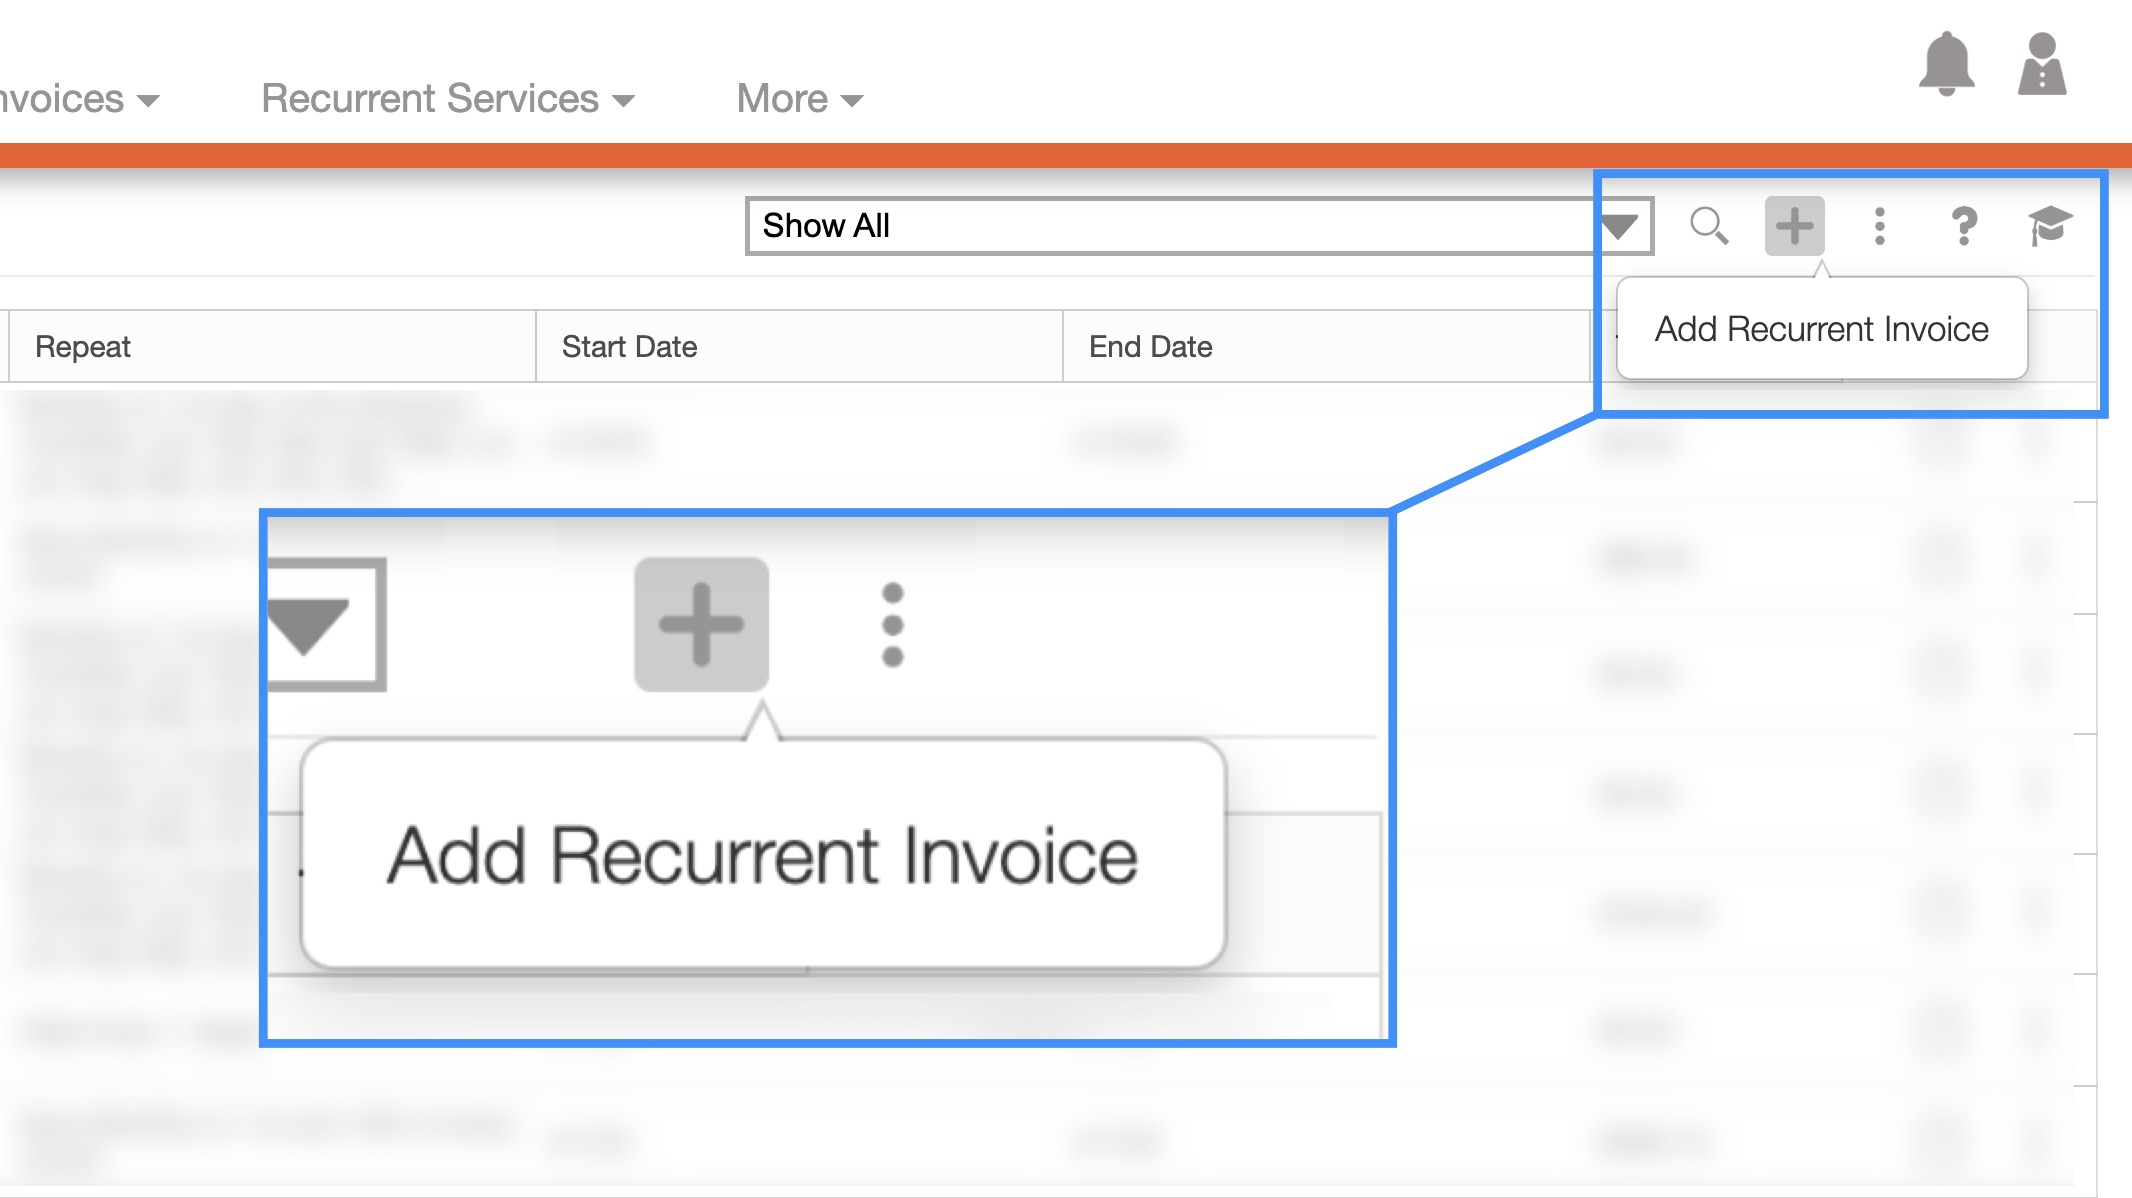This screenshot has height=1198, width=2132.
Task: Click the small plus add icon in toolbar
Action: pos(1794,226)
